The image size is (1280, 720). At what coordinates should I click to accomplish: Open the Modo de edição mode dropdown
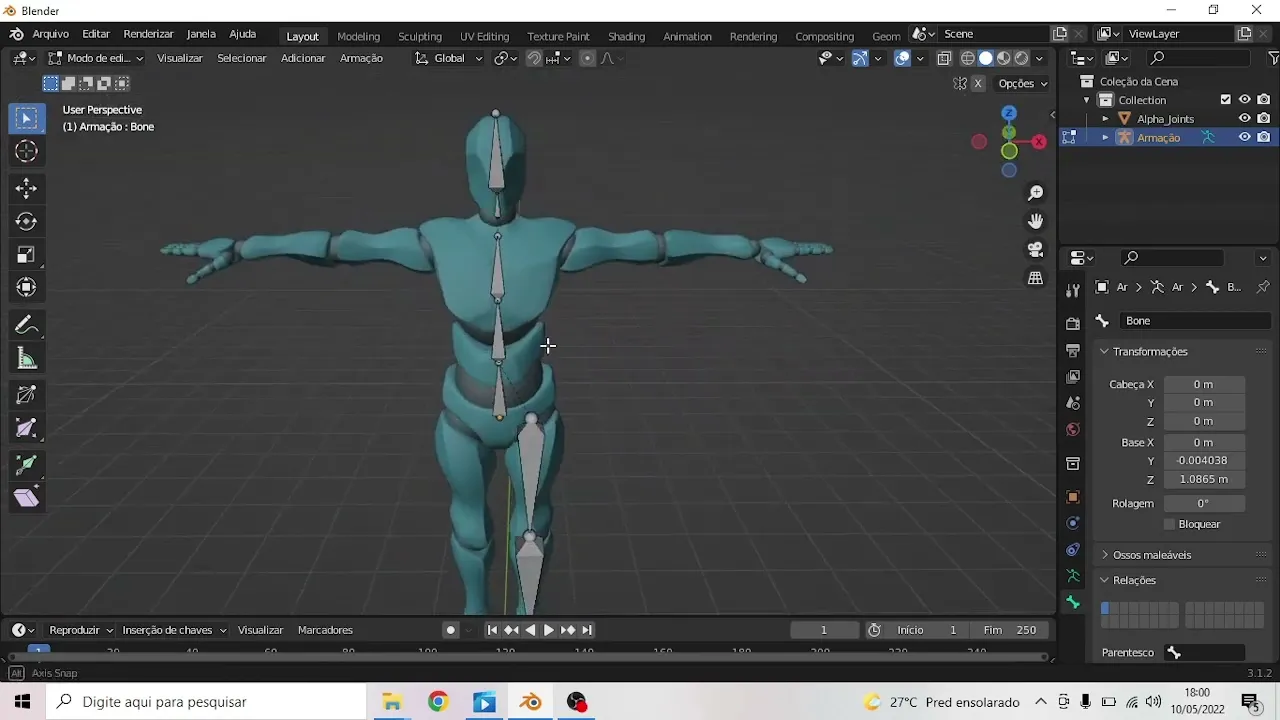pyautogui.click(x=95, y=58)
